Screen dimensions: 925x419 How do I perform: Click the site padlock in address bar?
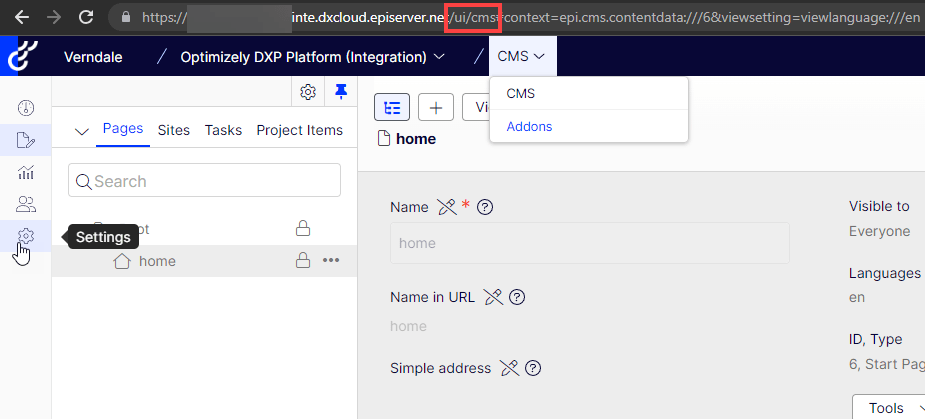click(126, 17)
